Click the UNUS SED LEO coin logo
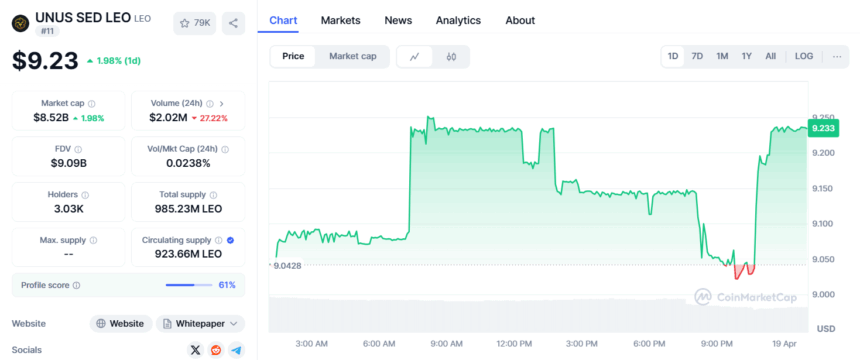860x360 pixels. click(21, 24)
